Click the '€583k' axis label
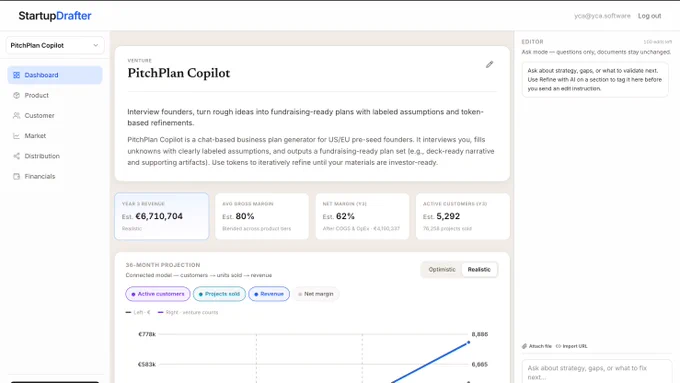680x383 pixels. (147, 364)
